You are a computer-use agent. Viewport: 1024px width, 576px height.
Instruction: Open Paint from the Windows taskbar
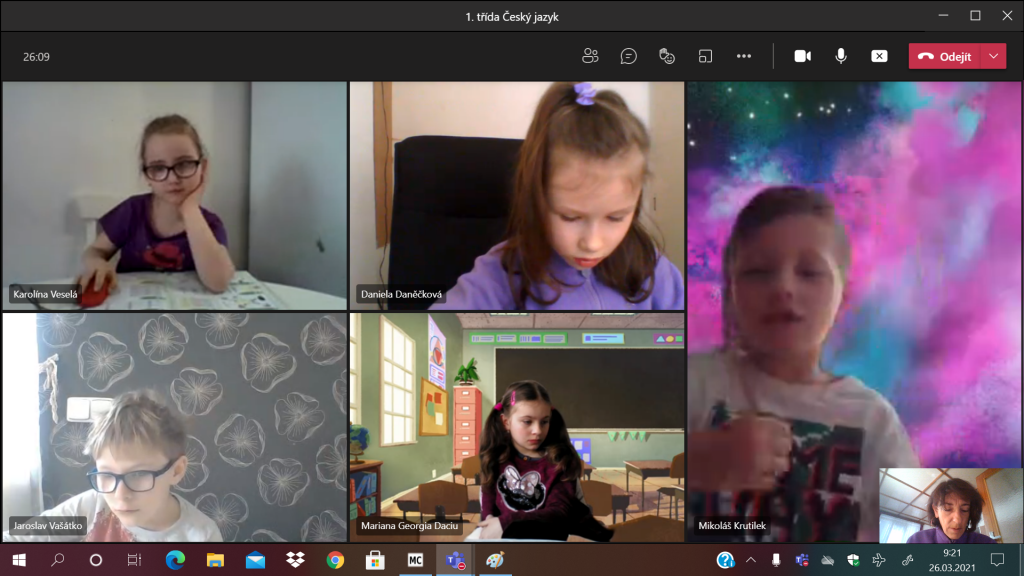point(493,560)
